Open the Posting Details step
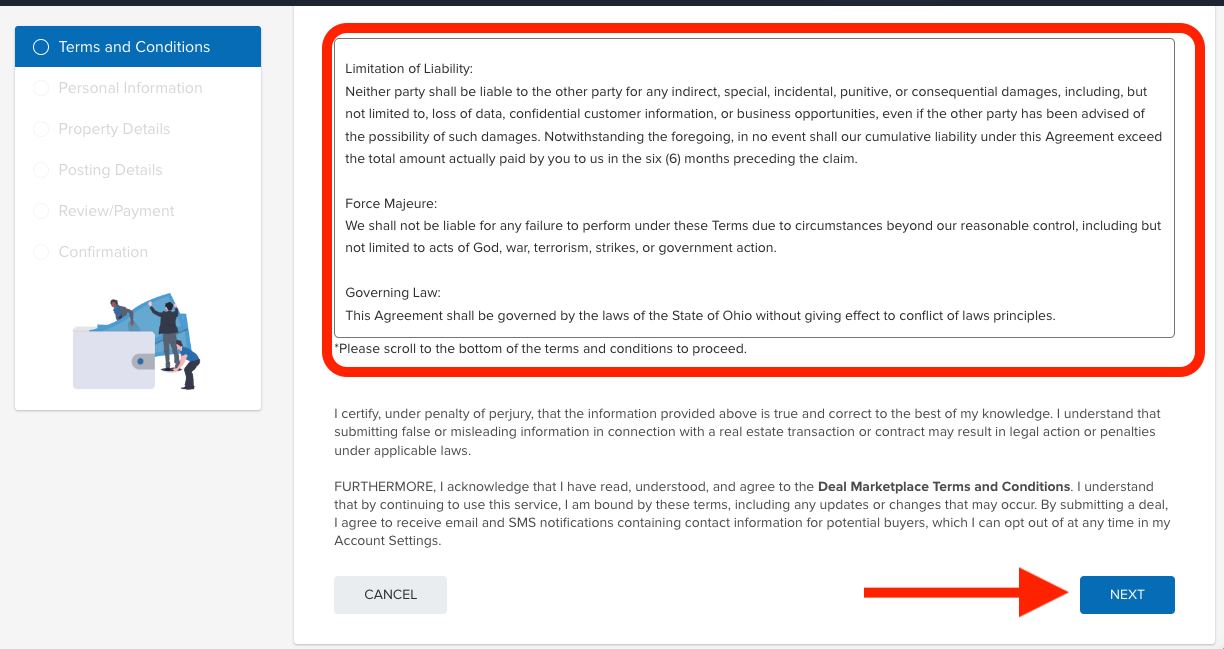Screen dimensions: 1224x649 pos(110,170)
